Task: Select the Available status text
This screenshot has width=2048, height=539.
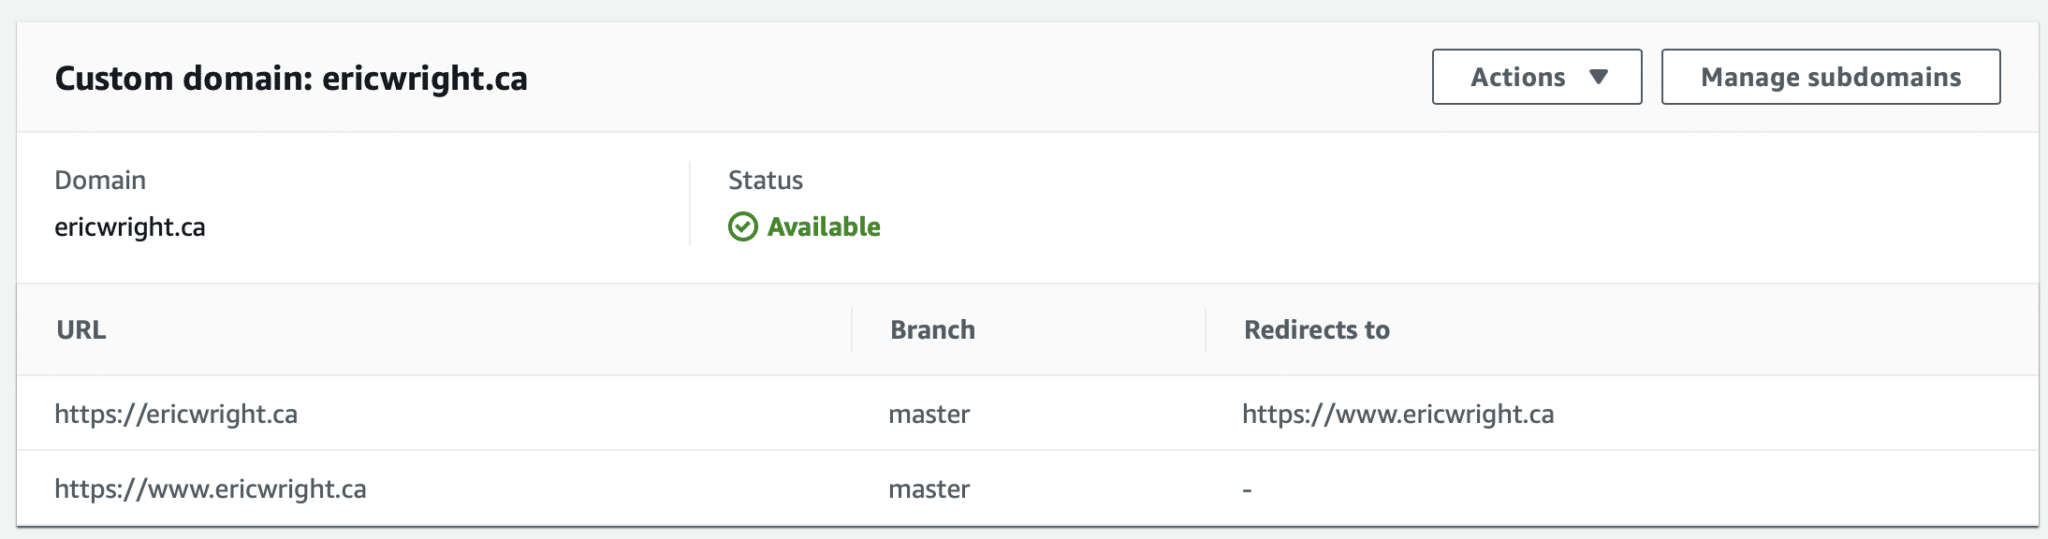Action: 823,227
